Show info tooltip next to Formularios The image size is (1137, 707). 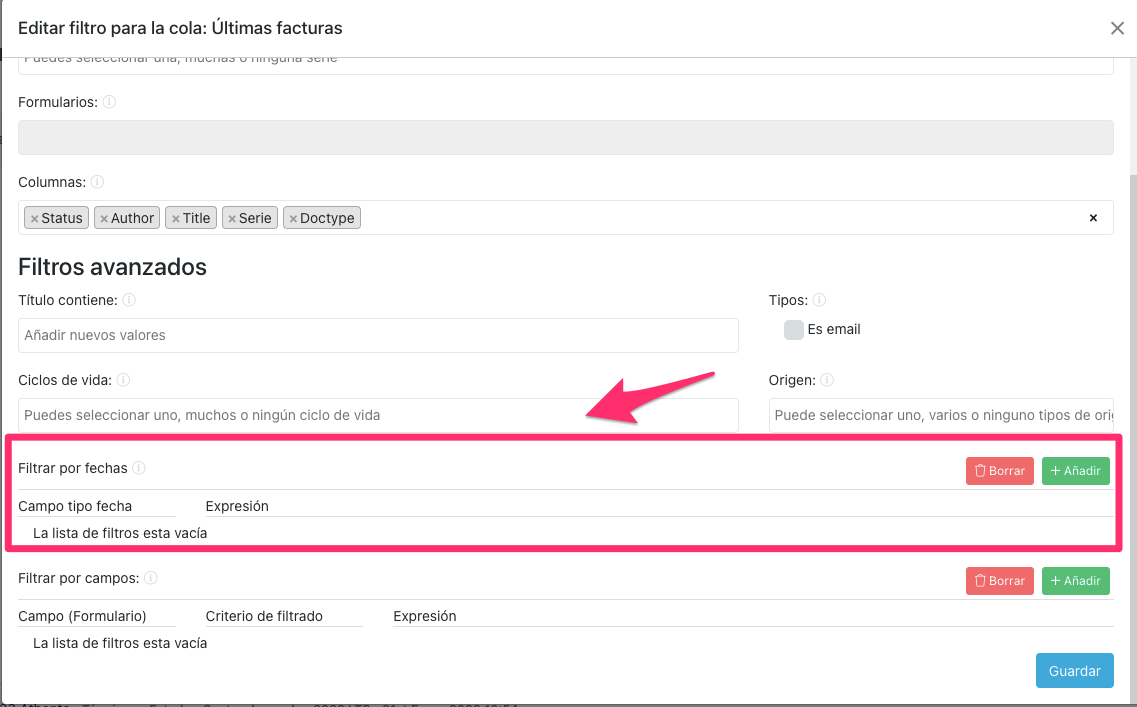coord(110,102)
